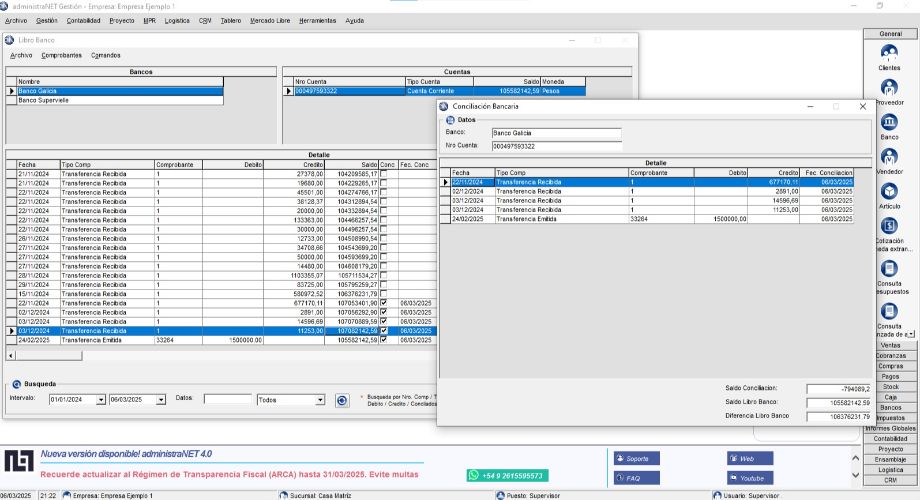Click the Detalle horizontal scrollbar left arrow
This screenshot has width=920, height=500.
pyautogui.click(x=11, y=355)
